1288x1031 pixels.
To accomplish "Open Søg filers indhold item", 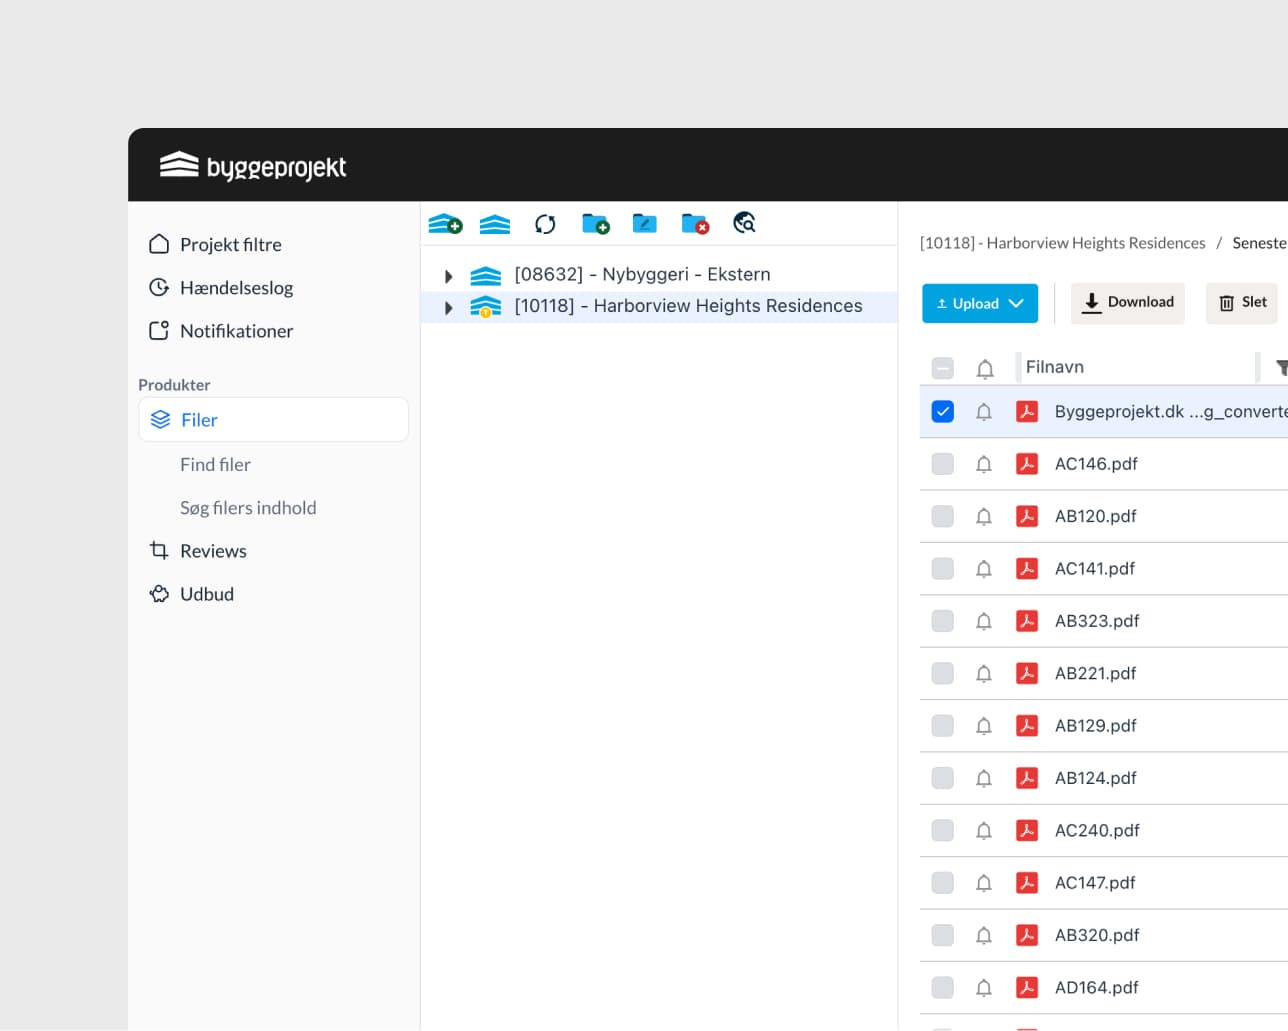I will [248, 508].
